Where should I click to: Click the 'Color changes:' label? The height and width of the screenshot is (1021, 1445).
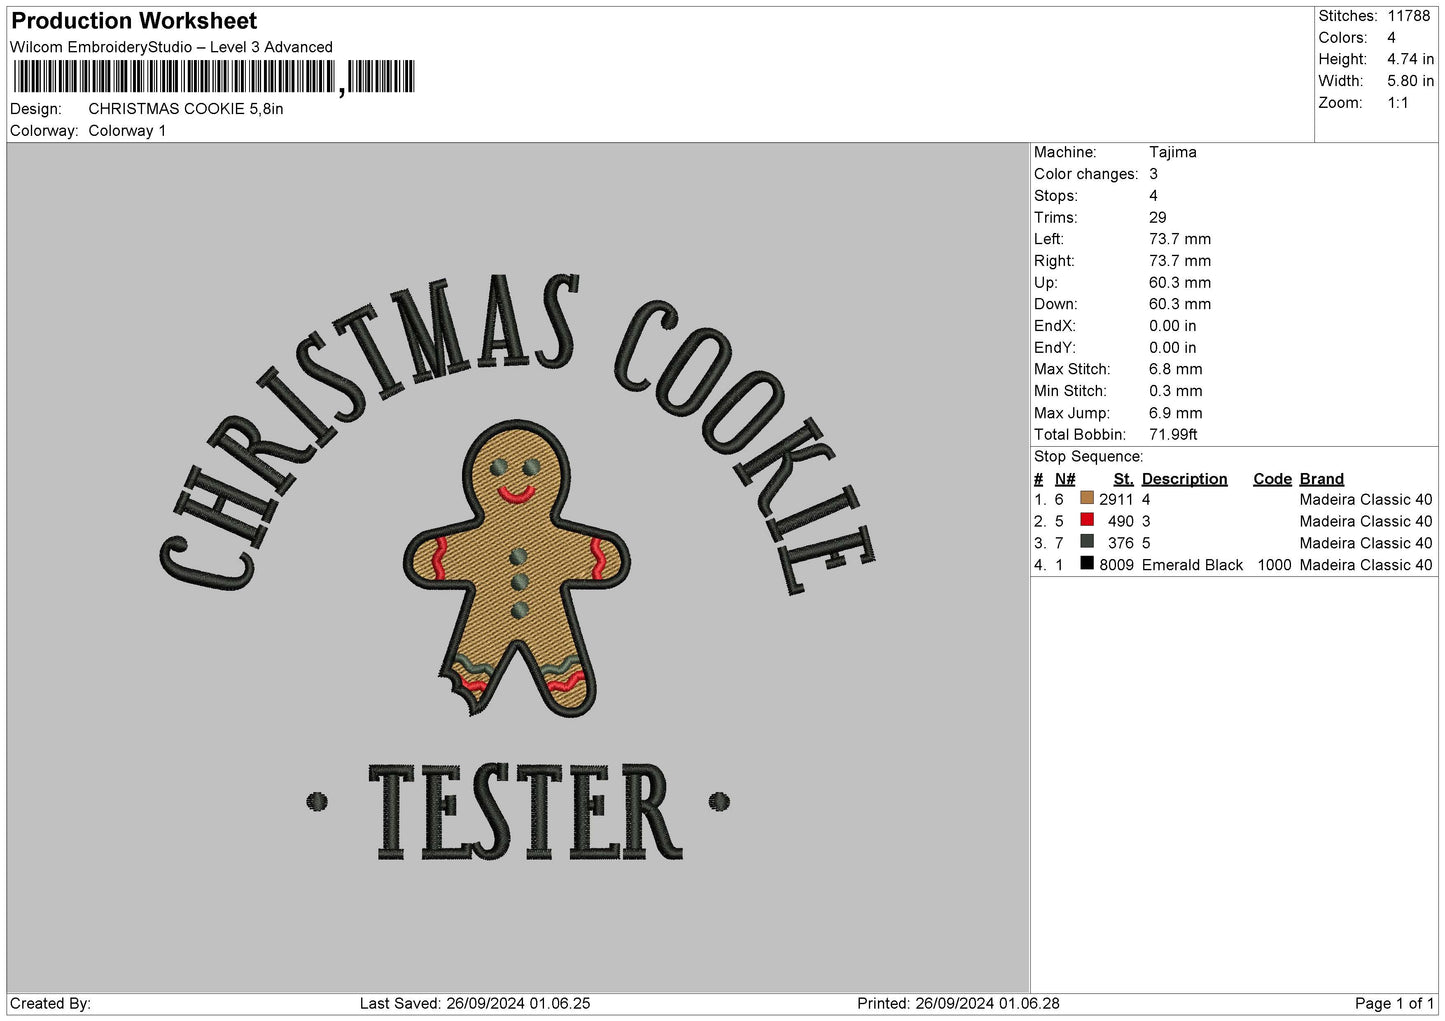click(x=1086, y=174)
